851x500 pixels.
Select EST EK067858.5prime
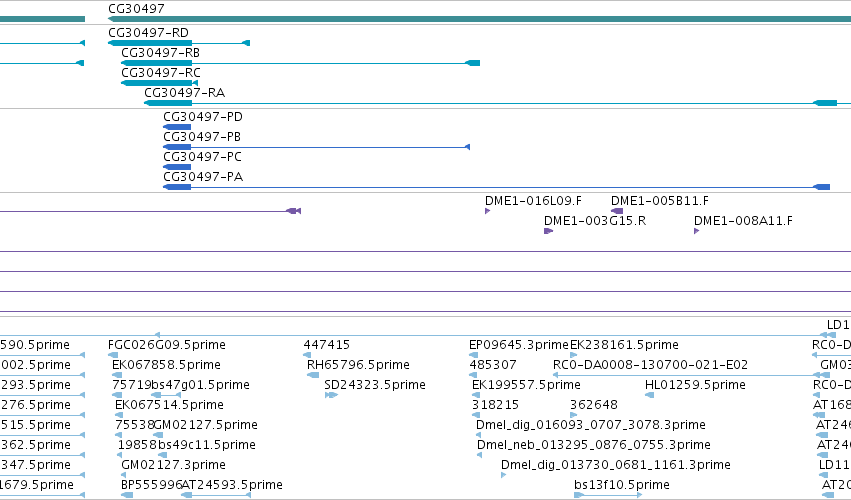click(166, 365)
